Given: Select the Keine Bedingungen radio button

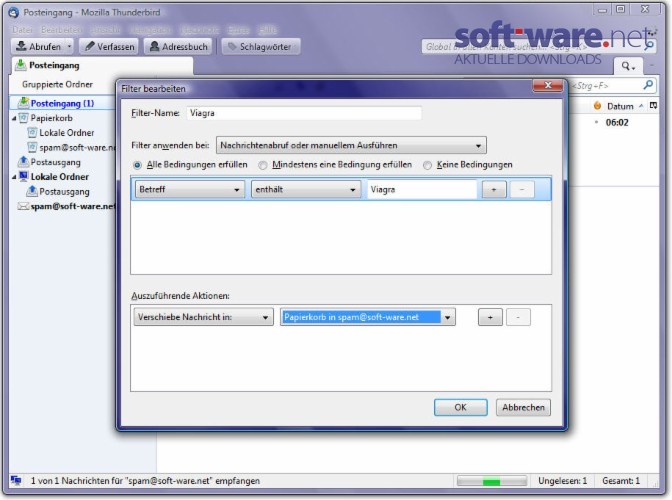Looking at the screenshot, I should [x=427, y=165].
